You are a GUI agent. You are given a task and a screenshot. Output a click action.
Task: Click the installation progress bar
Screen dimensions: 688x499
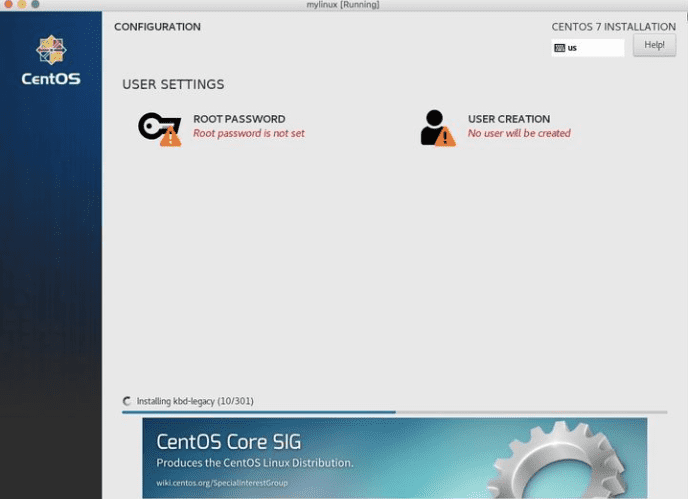pos(394,411)
